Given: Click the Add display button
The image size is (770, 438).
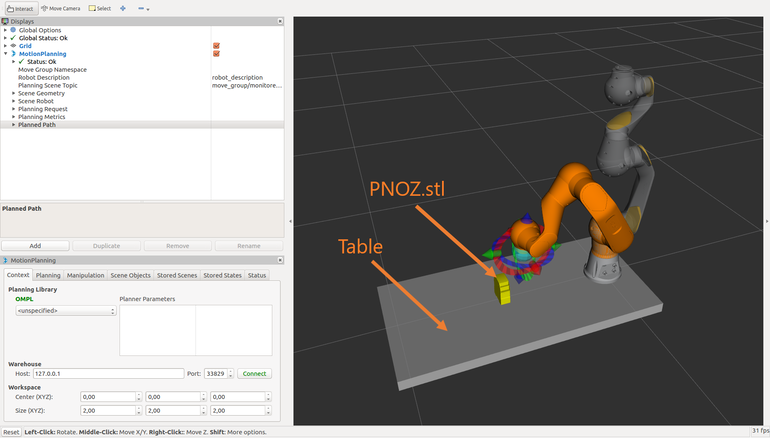Looking at the screenshot, I should pos(35,245).
